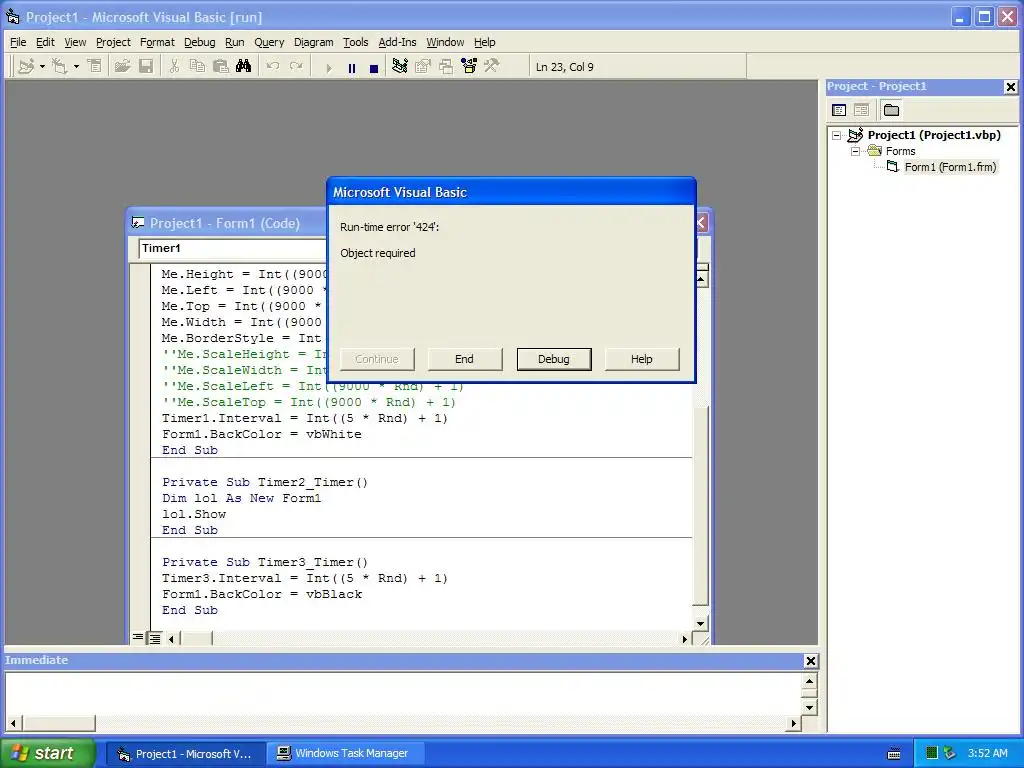Toggle Folders view in Project panel
This screenshot has width=1024, height=768.
click(x=891, y=110)
